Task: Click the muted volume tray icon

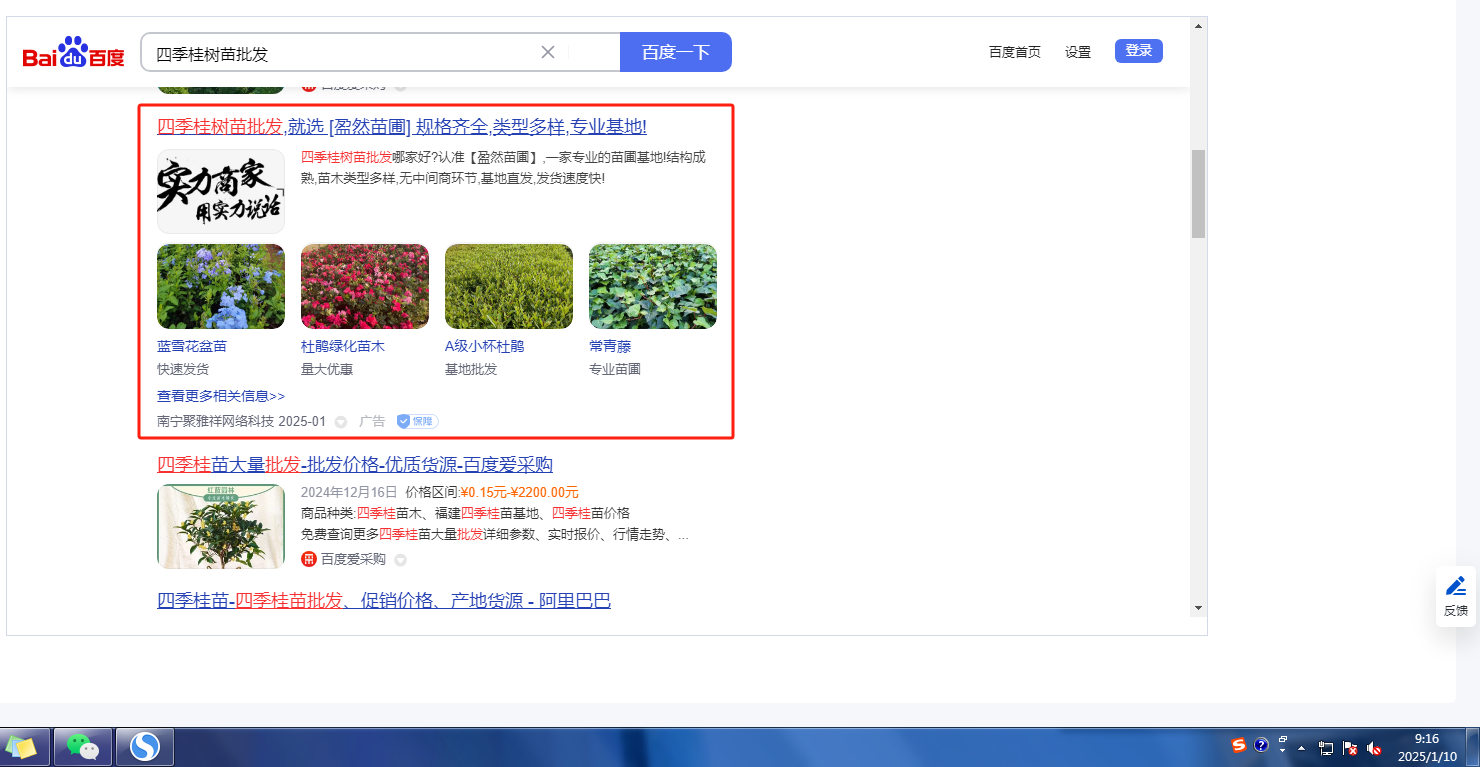Action: coord(1375,748)
